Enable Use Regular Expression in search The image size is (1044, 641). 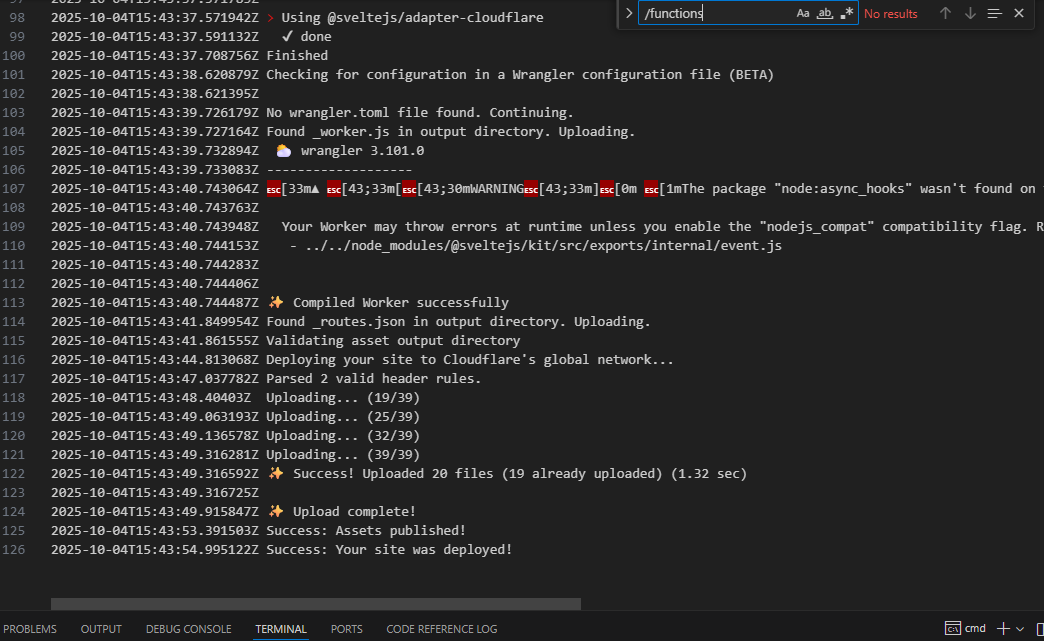coord(847,13)
